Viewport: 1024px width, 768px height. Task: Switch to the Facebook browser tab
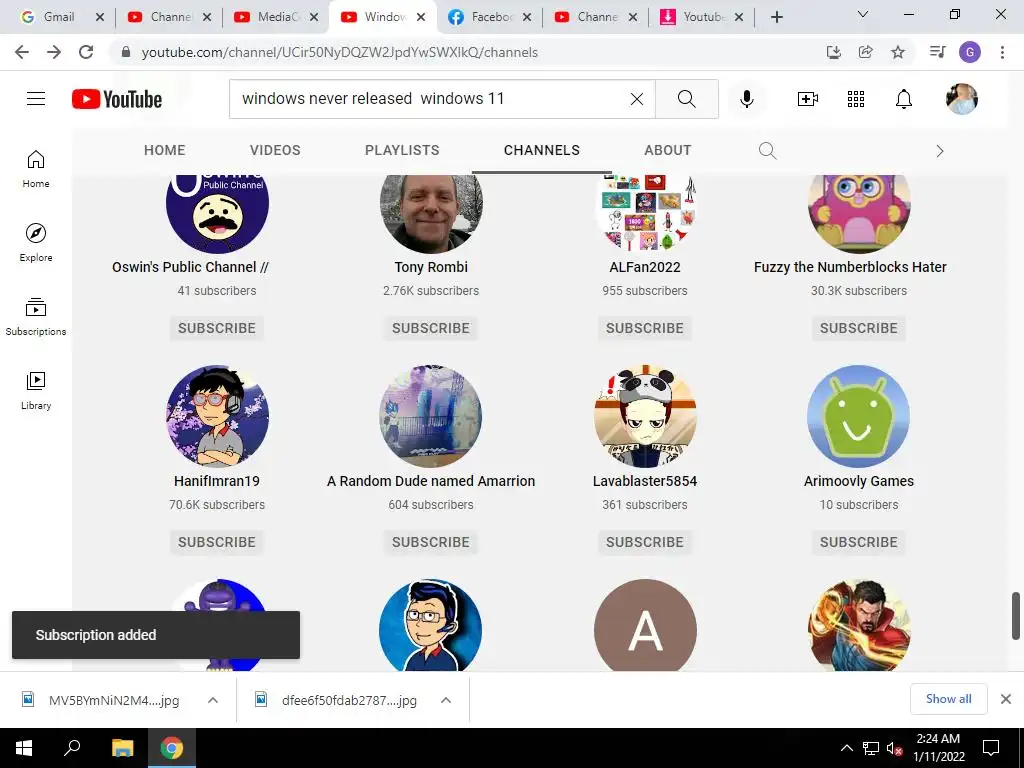pos(490,17)
